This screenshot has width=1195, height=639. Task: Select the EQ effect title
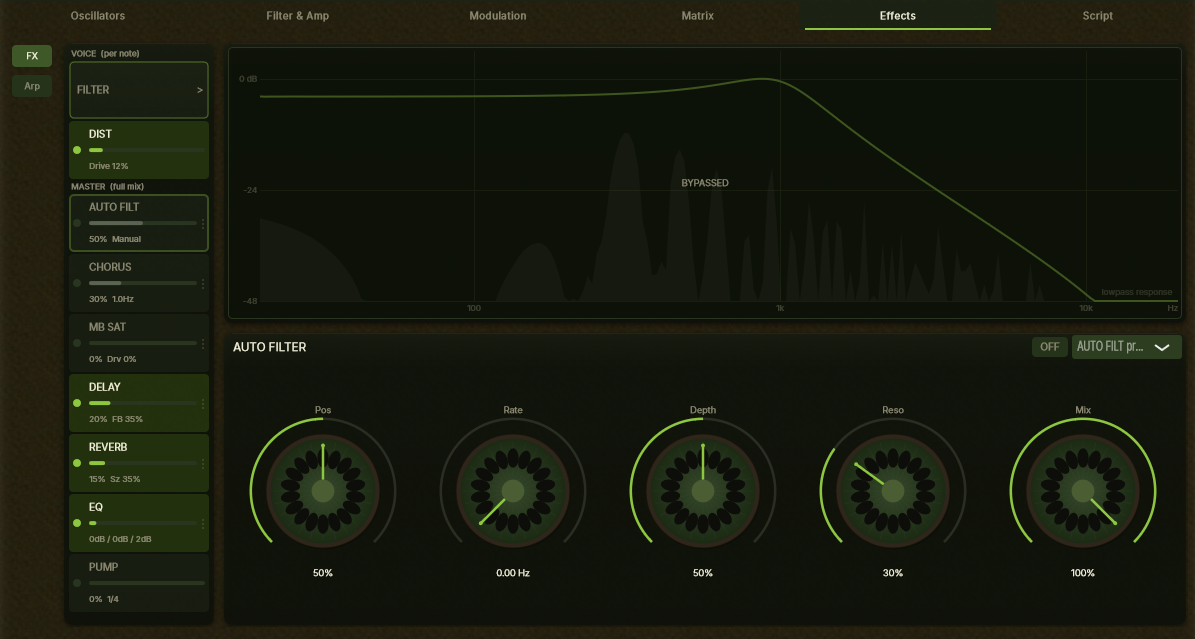[95, 507]
